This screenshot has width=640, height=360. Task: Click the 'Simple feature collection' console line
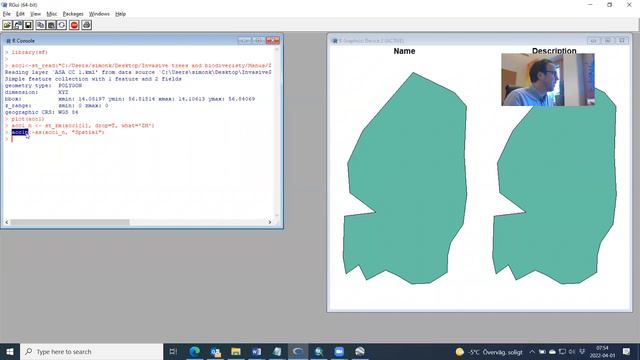[x=93, y=79]
